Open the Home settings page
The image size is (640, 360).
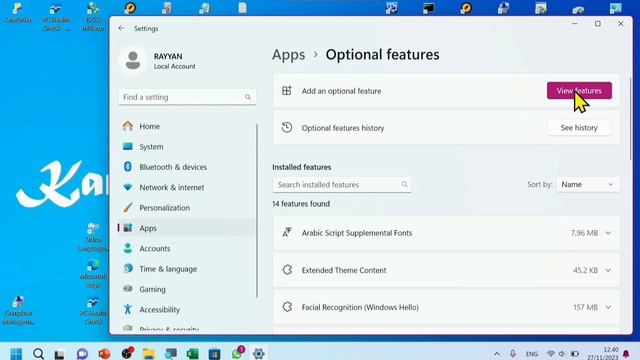187,126
